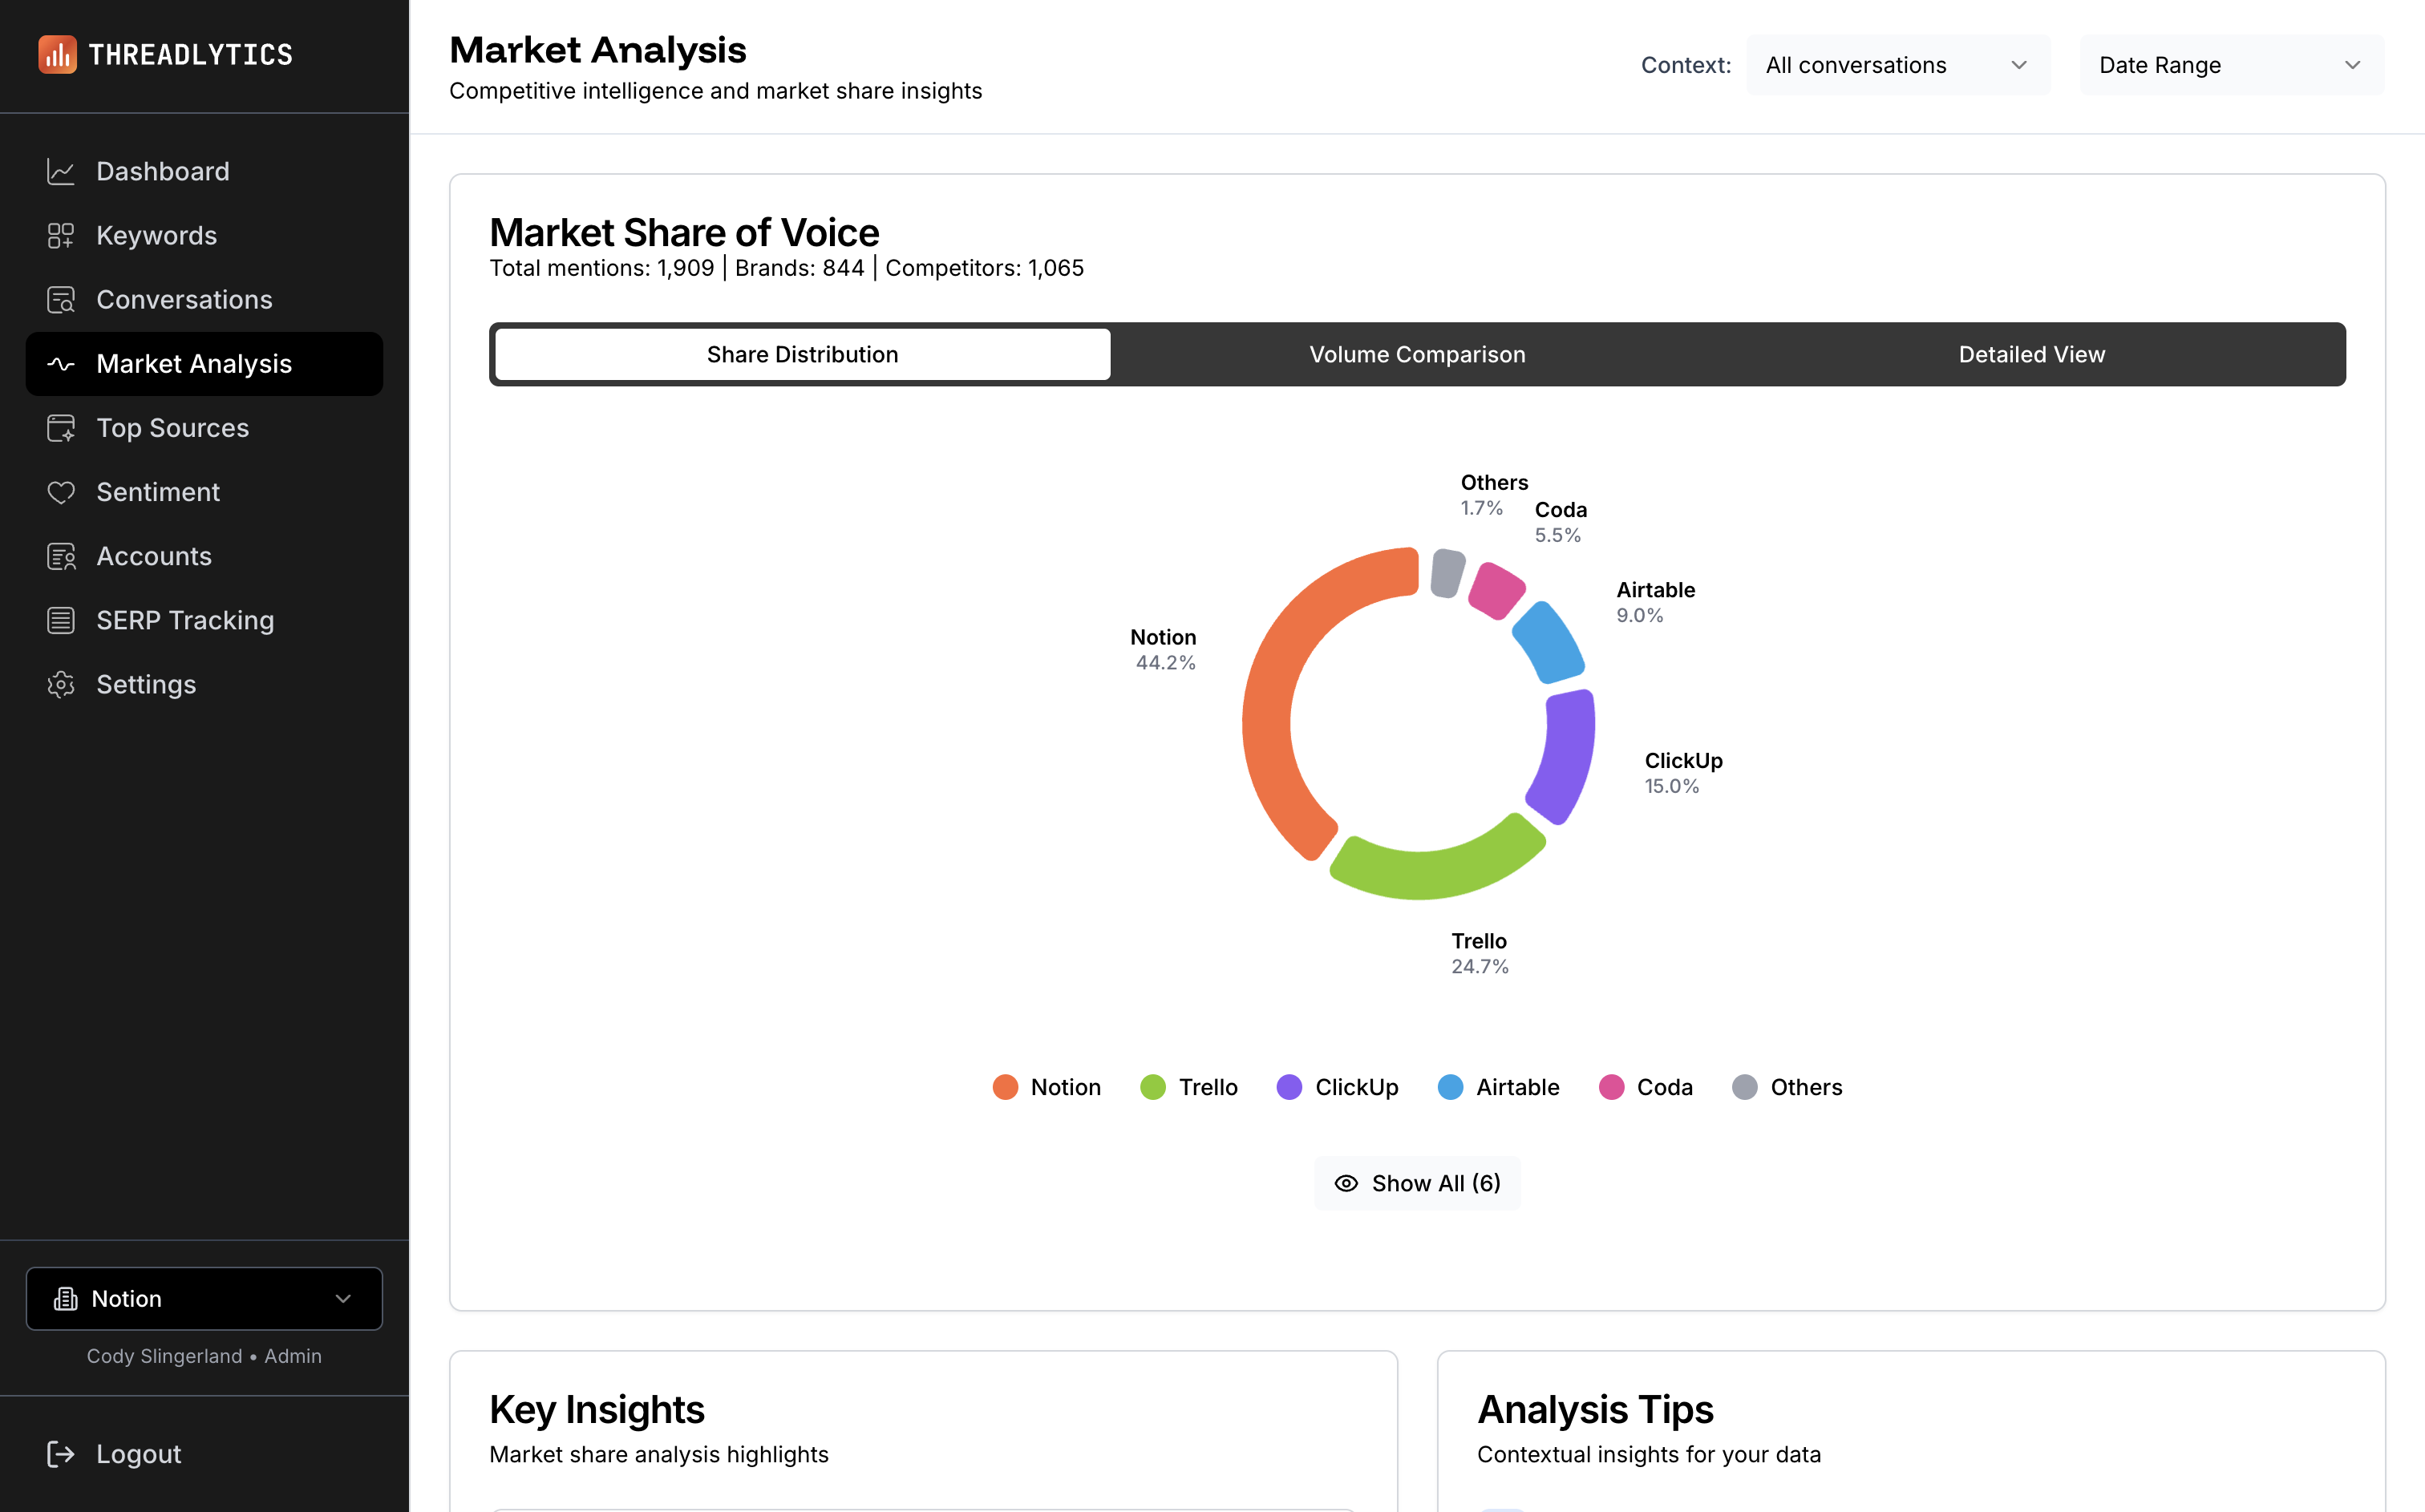
Task: Toggle Trello series in chart legend
Action: pos(1189,1087)
